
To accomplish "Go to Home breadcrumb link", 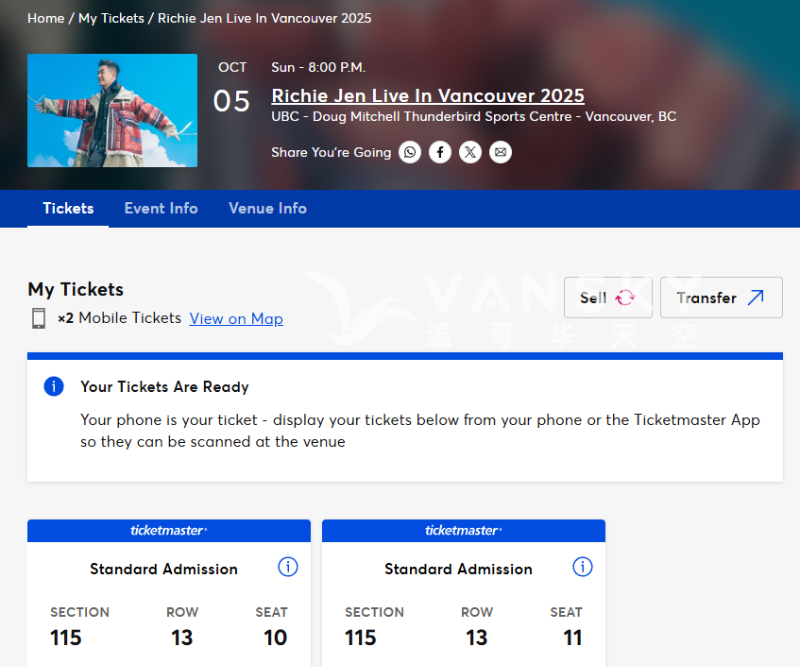I will coord(46,18).
